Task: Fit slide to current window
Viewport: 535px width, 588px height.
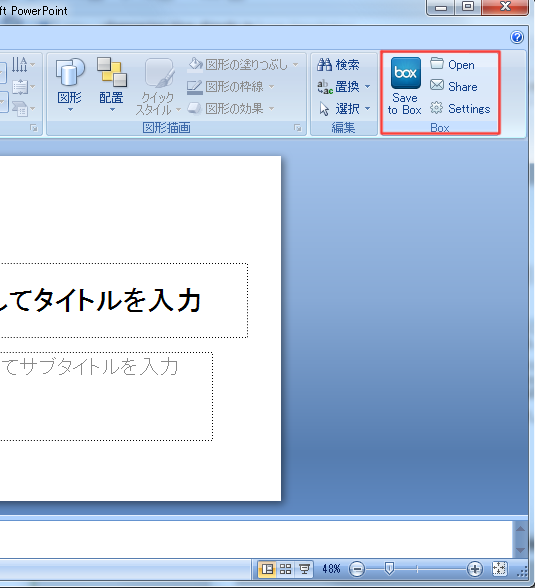Action: [500, 569]
